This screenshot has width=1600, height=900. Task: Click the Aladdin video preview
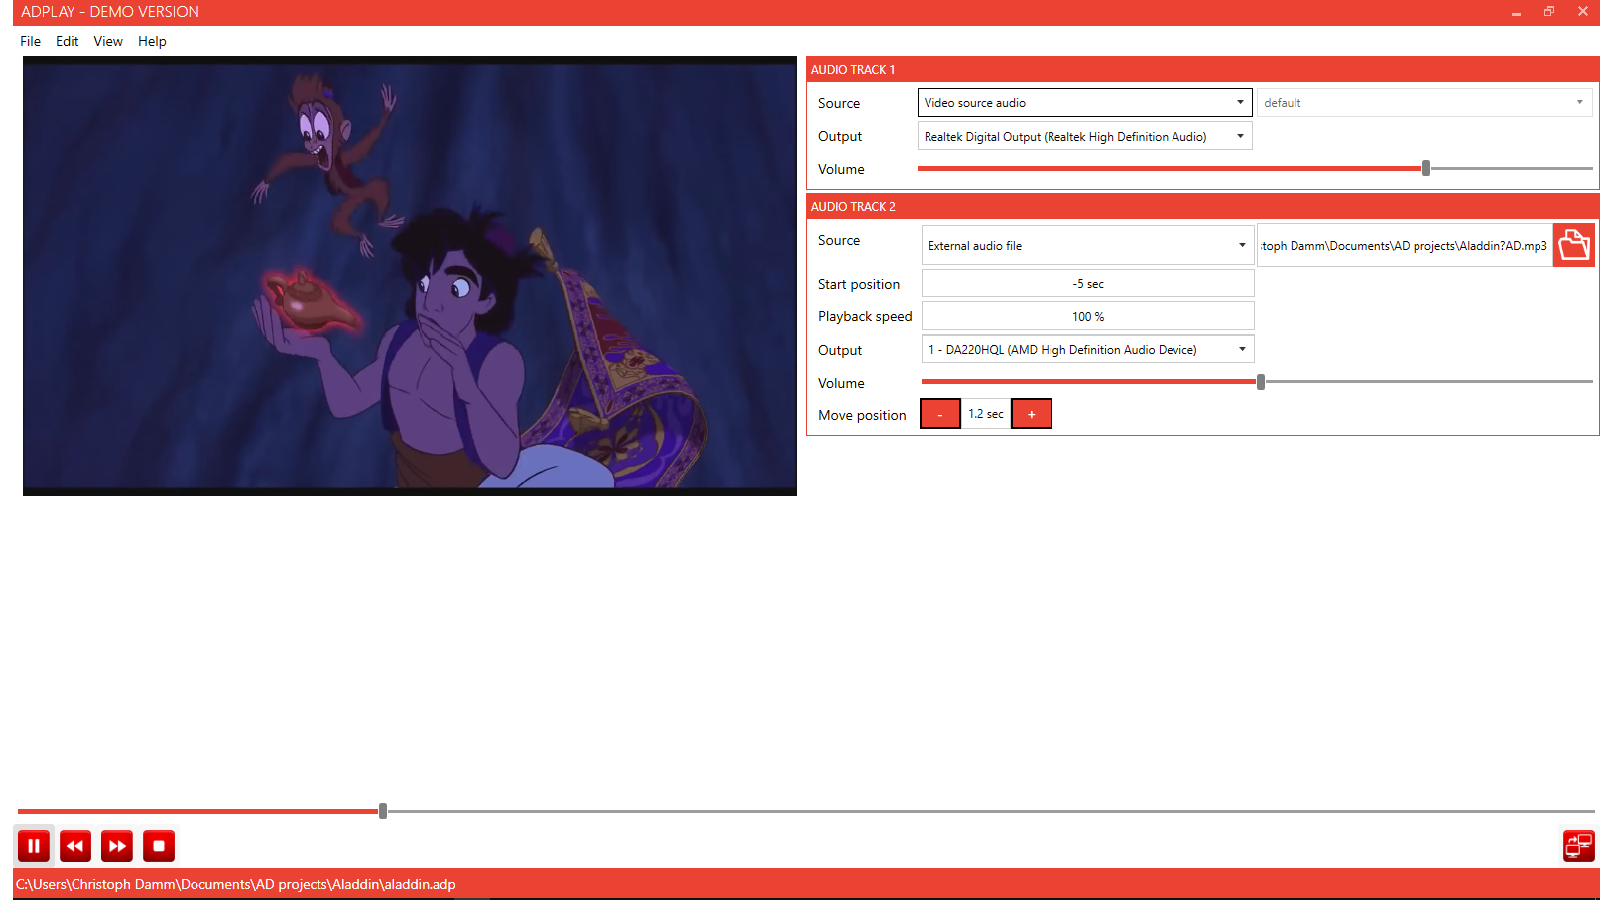pos(410,276)
